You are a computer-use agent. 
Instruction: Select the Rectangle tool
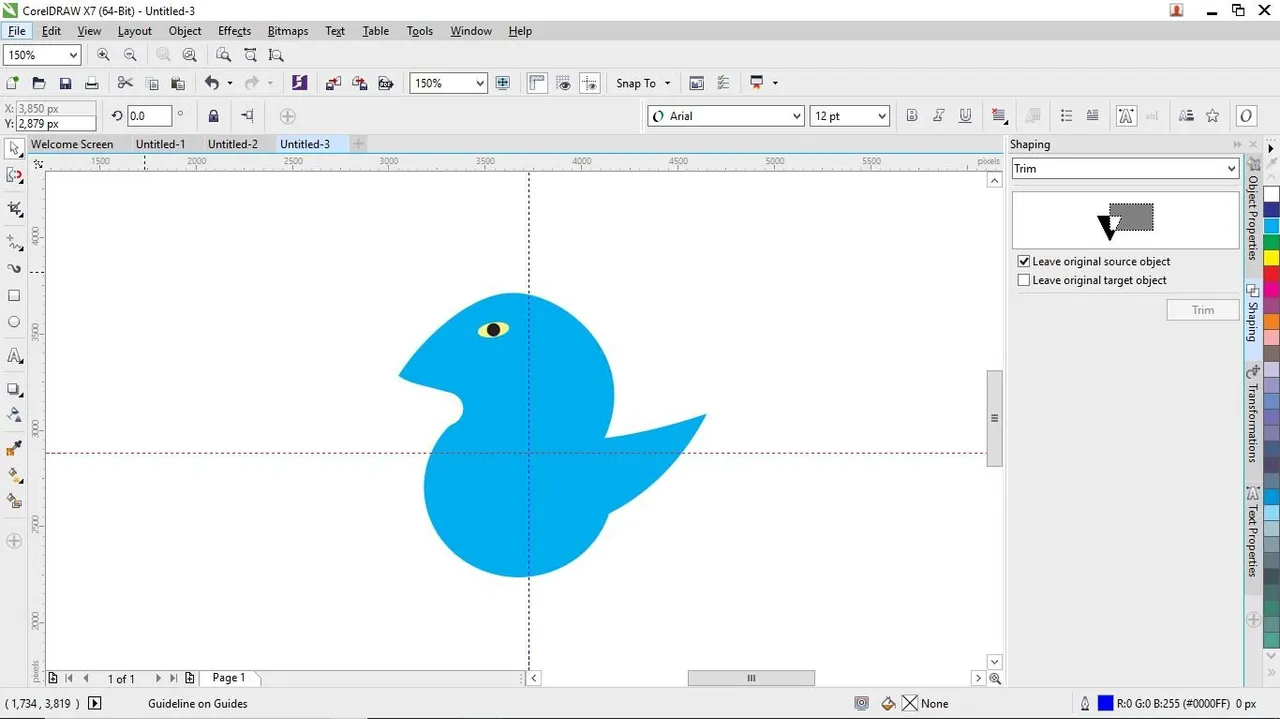(x=14, y=296)
